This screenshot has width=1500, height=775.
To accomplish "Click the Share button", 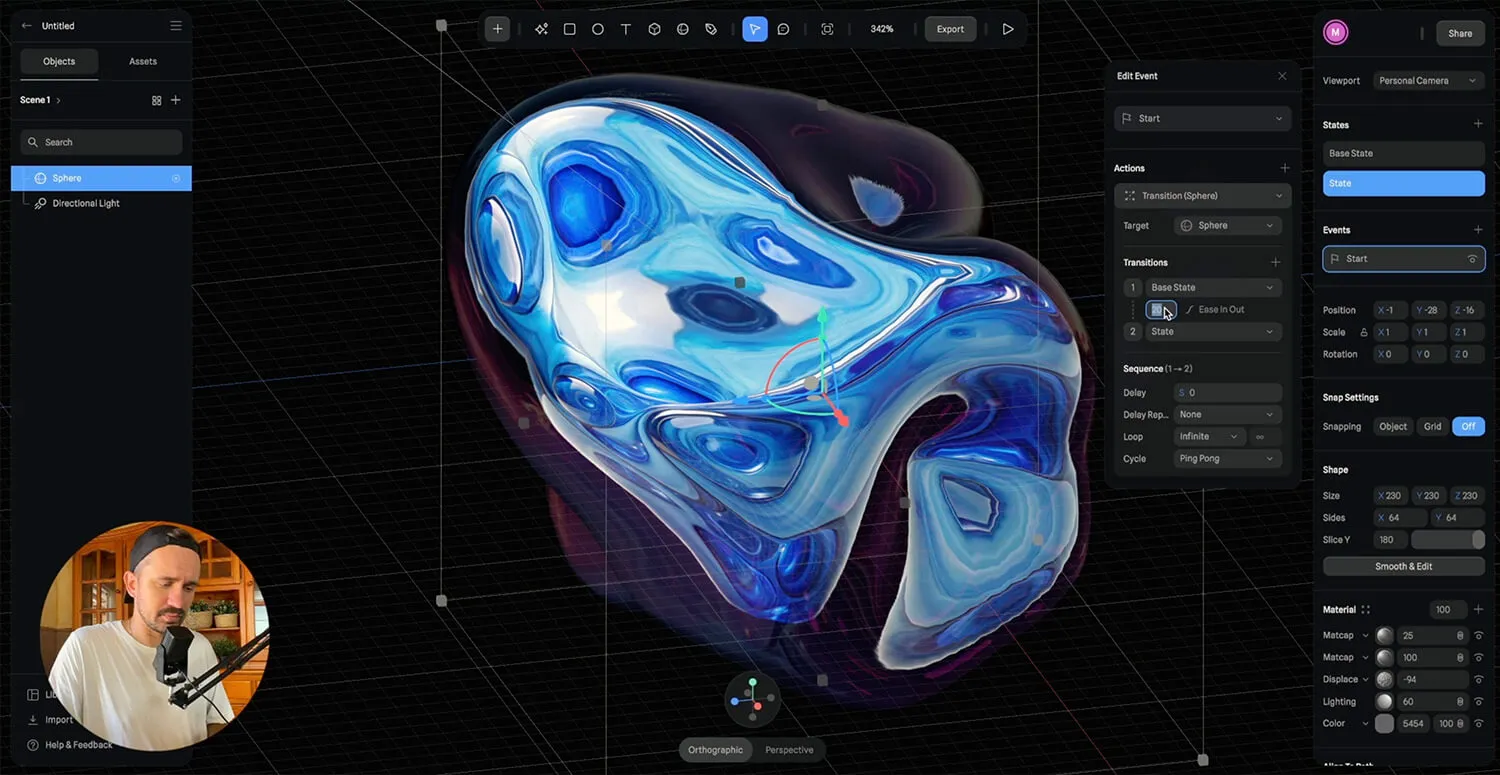I will coord(1460,33).
